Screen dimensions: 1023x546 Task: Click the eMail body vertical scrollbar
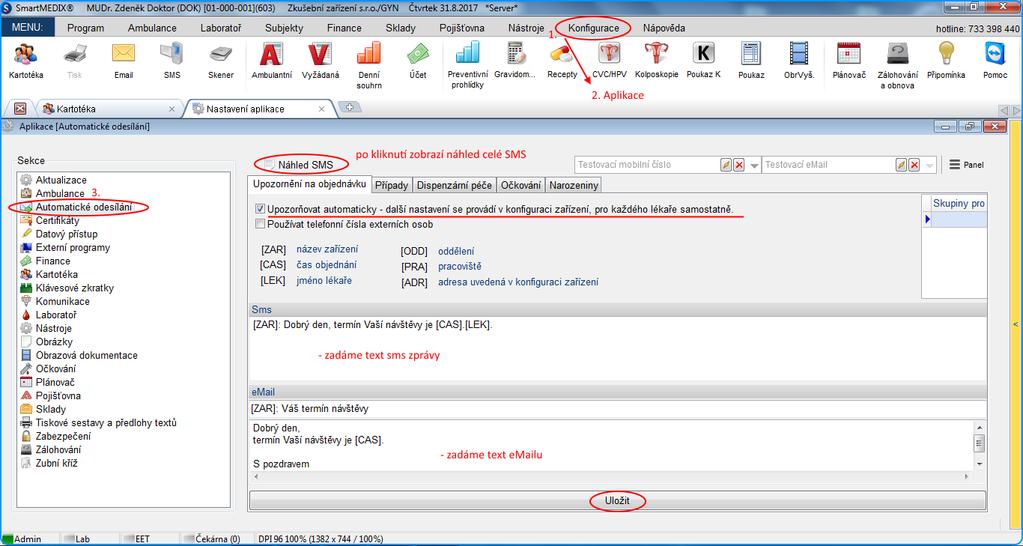tap(979, 444)
